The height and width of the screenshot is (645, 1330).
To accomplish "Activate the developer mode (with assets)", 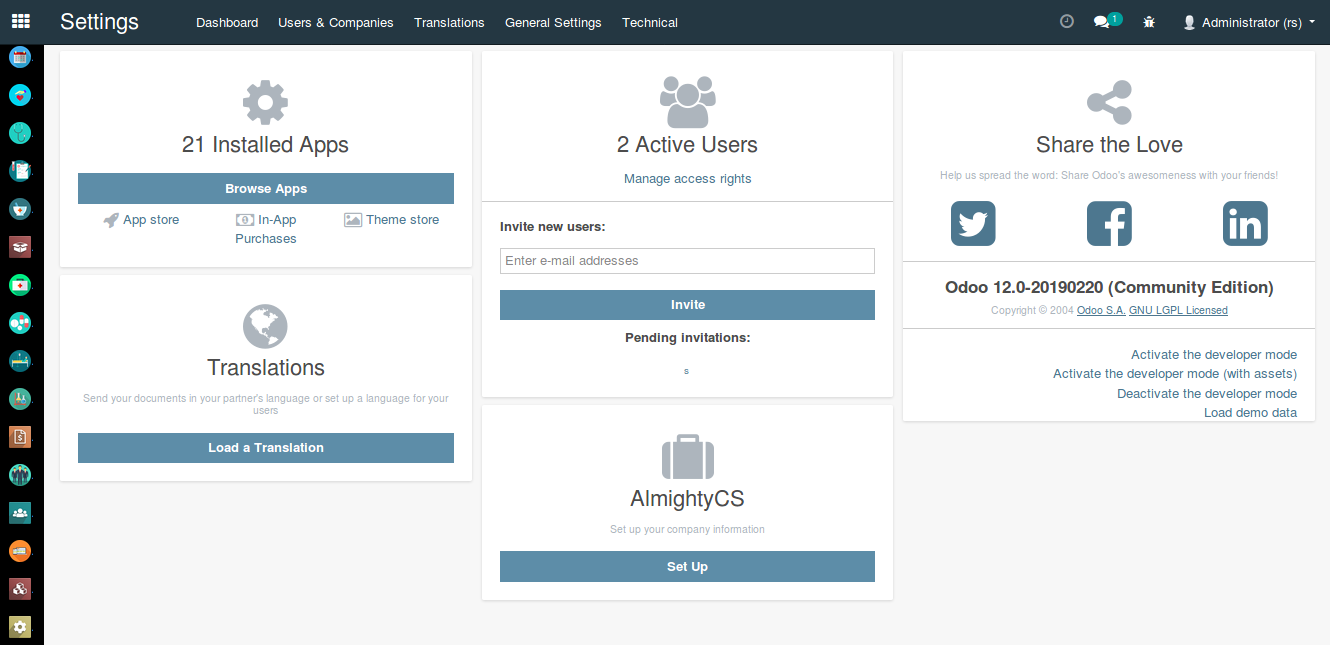I will (1174, 374).
